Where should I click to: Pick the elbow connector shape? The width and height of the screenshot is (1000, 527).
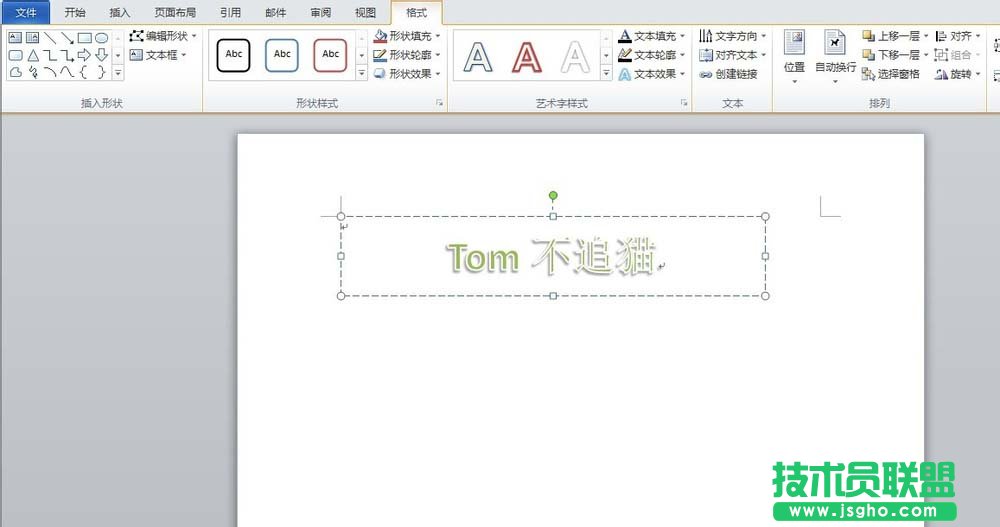[x=50, y=56]
